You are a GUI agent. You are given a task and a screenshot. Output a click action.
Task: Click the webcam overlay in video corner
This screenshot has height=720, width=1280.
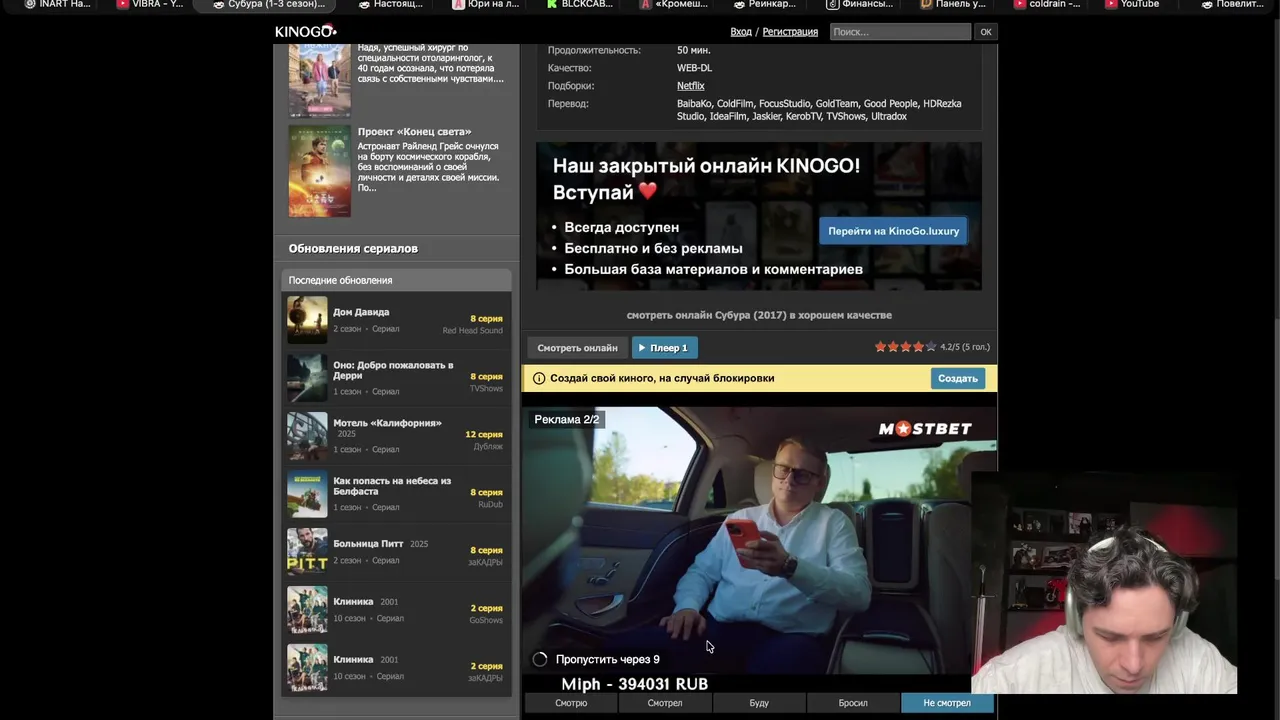coord(1104,582)
